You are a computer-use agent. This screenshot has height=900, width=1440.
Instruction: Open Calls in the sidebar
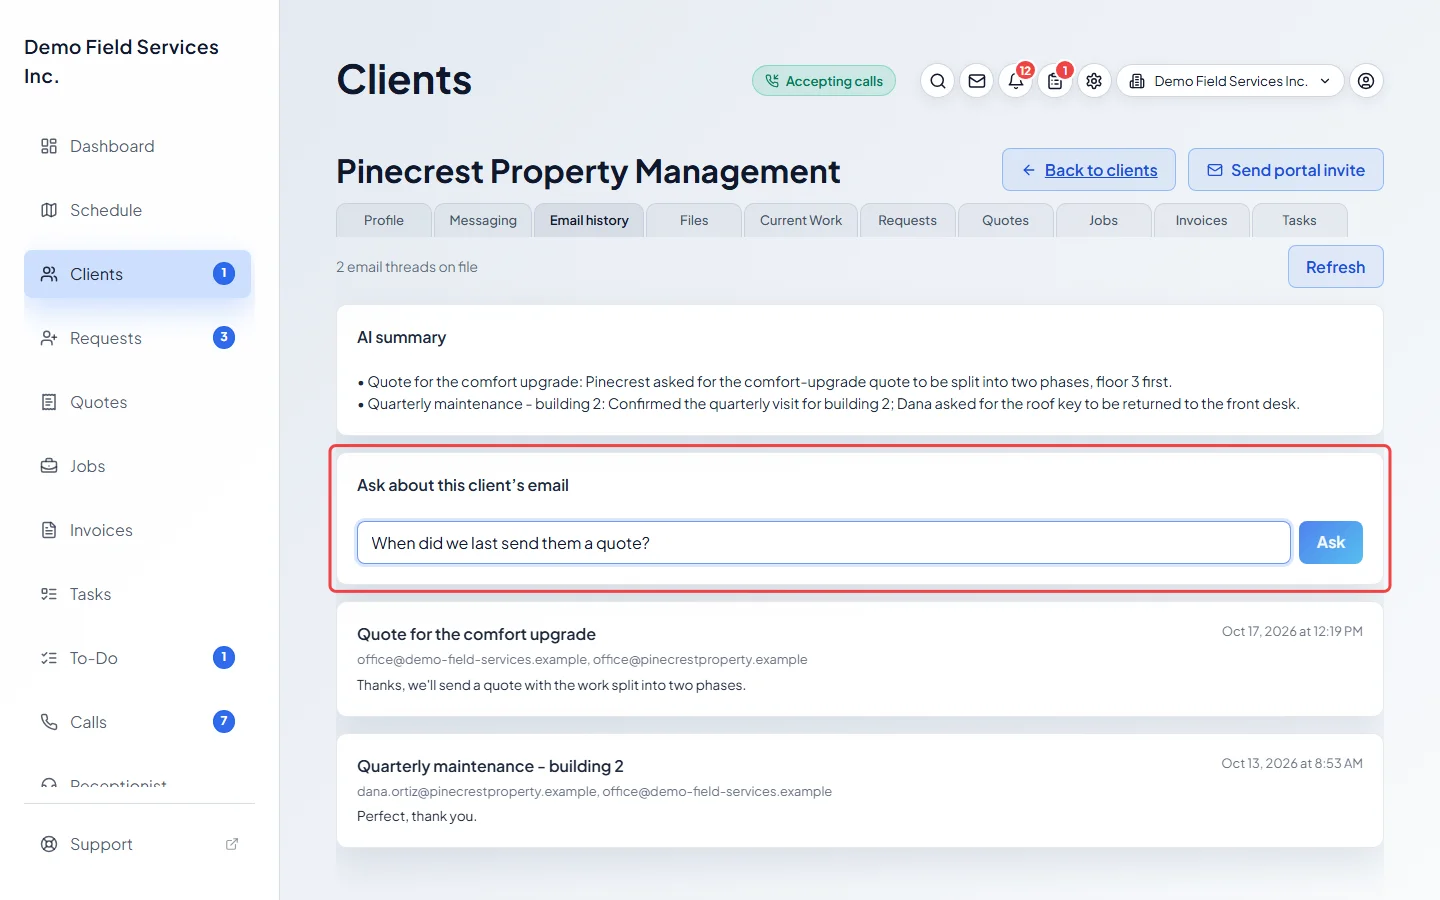(138, 722)
